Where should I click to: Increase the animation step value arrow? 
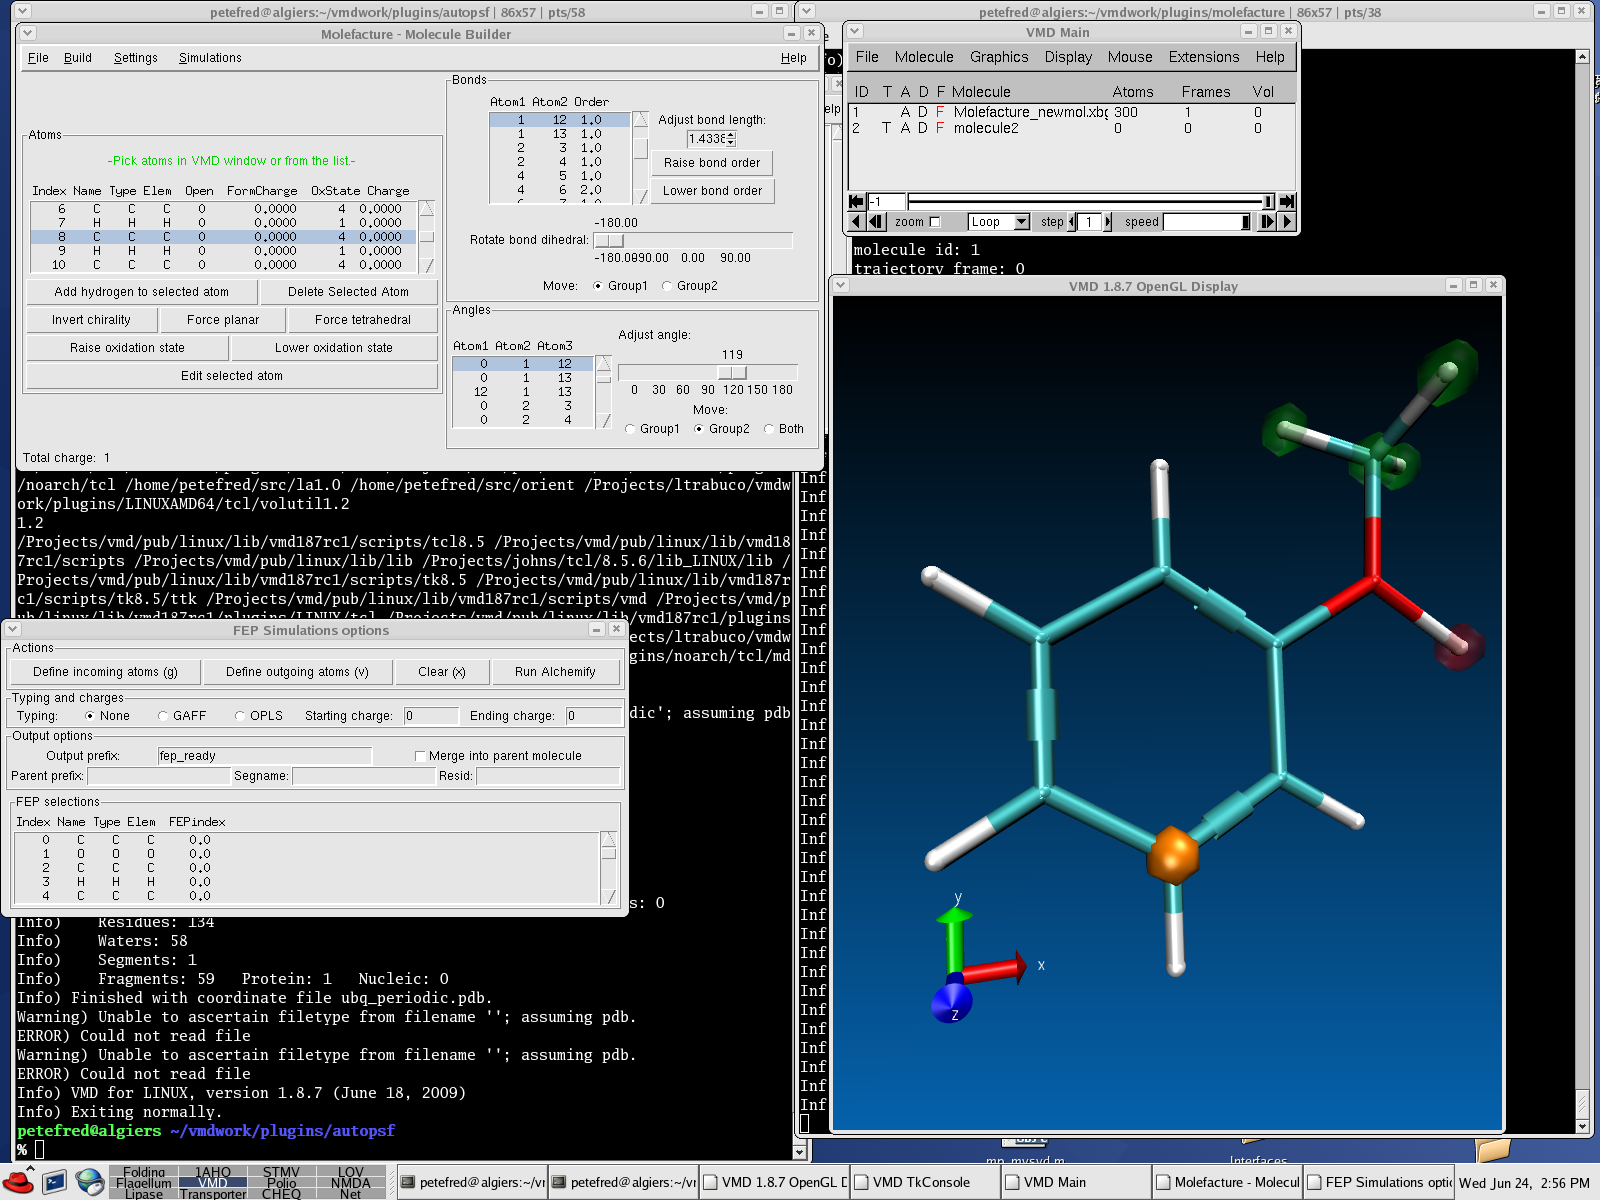coord(1107,222)
